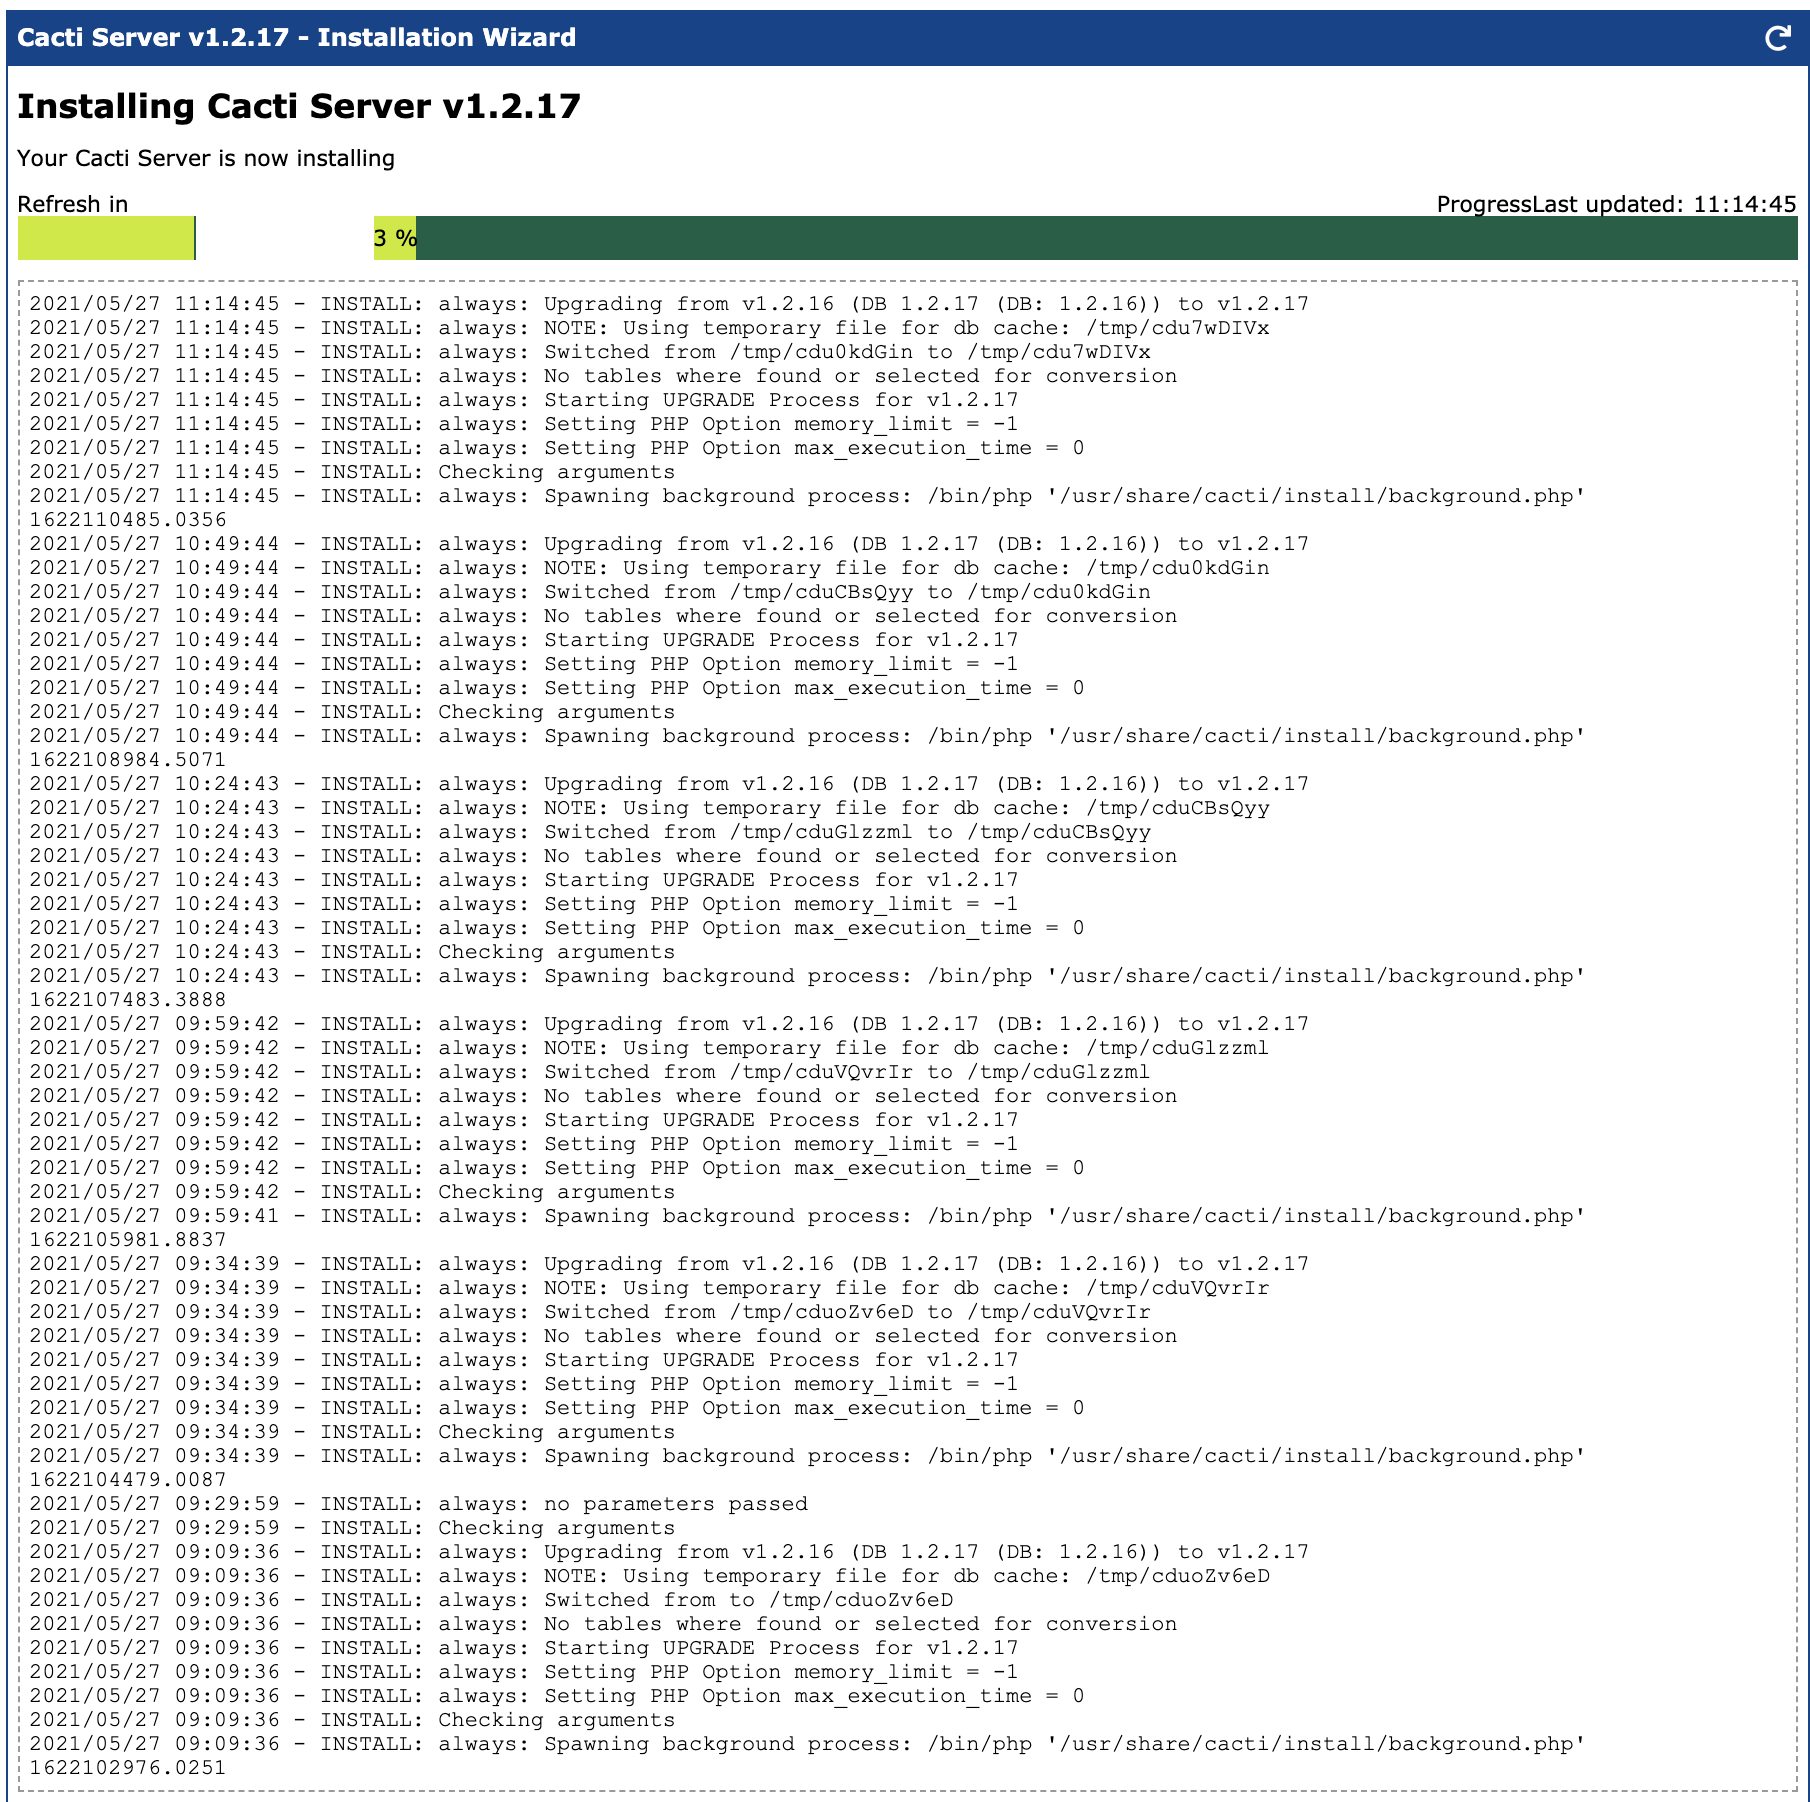Viewport: 1810px width, 1802px height.
Task: Click 09:09:36 'max_execution_time = 0' log line
Action: 557,1696
